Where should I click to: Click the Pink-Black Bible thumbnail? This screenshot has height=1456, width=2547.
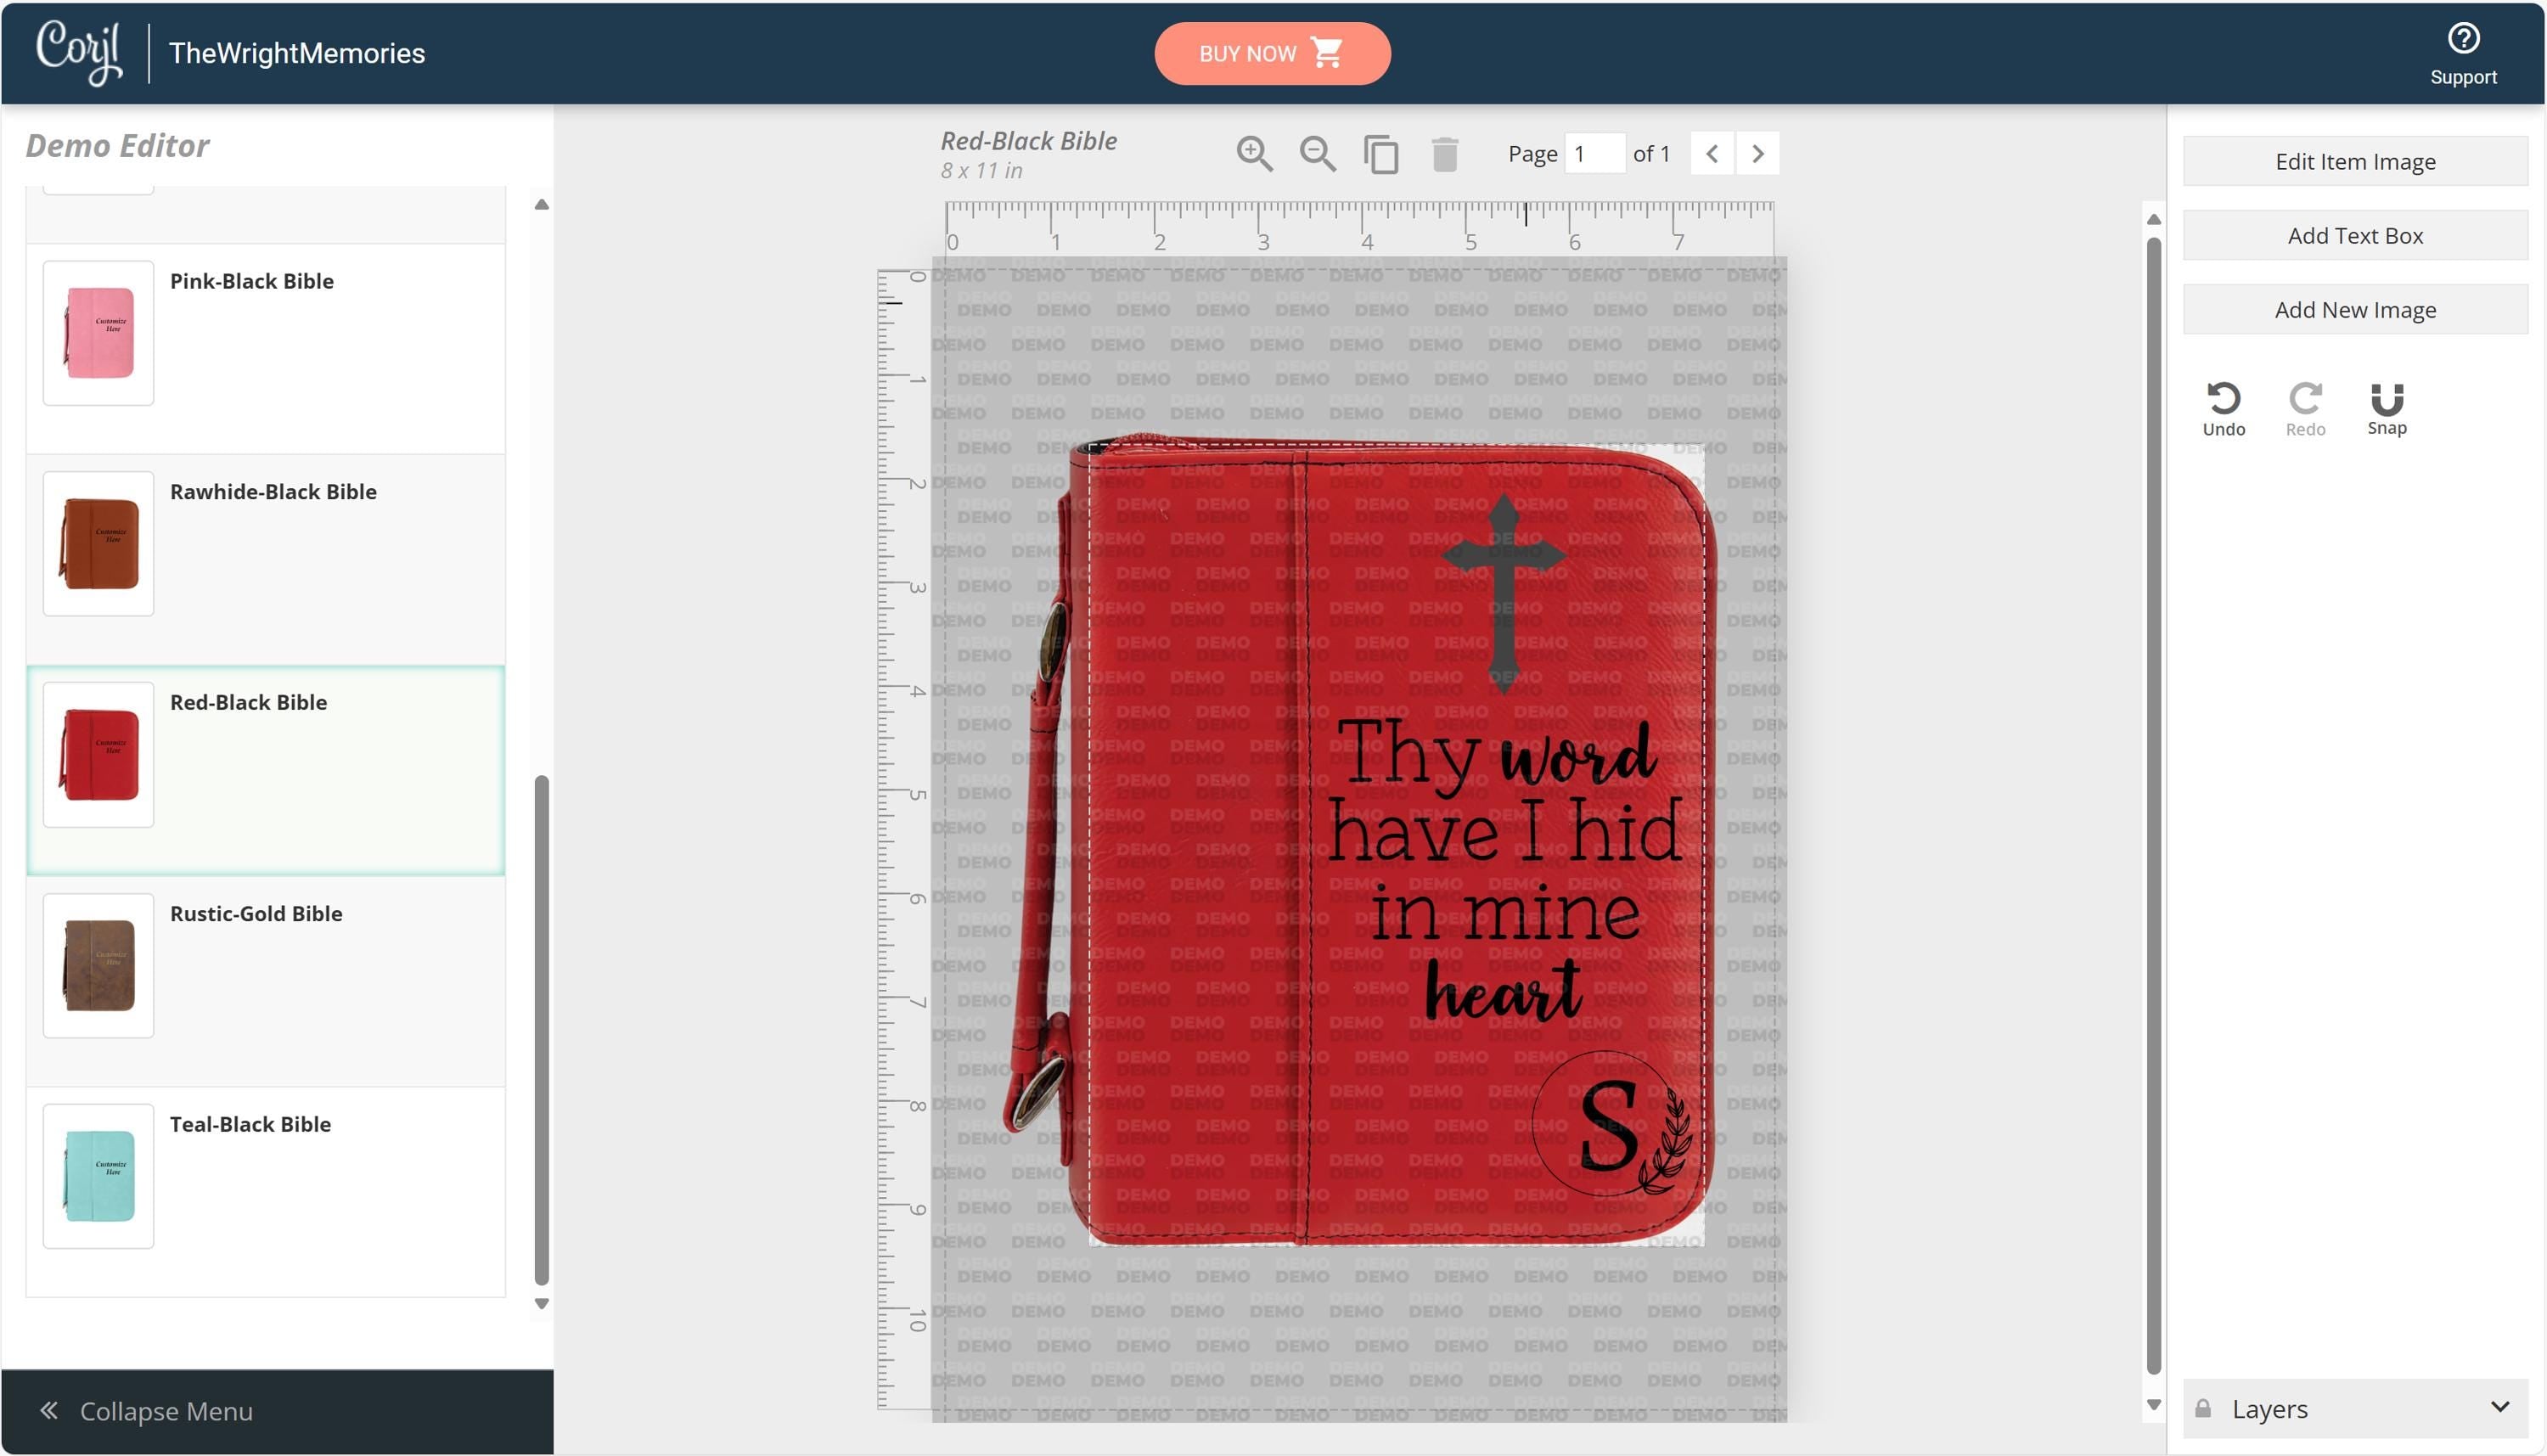click(x=98, y=333)
